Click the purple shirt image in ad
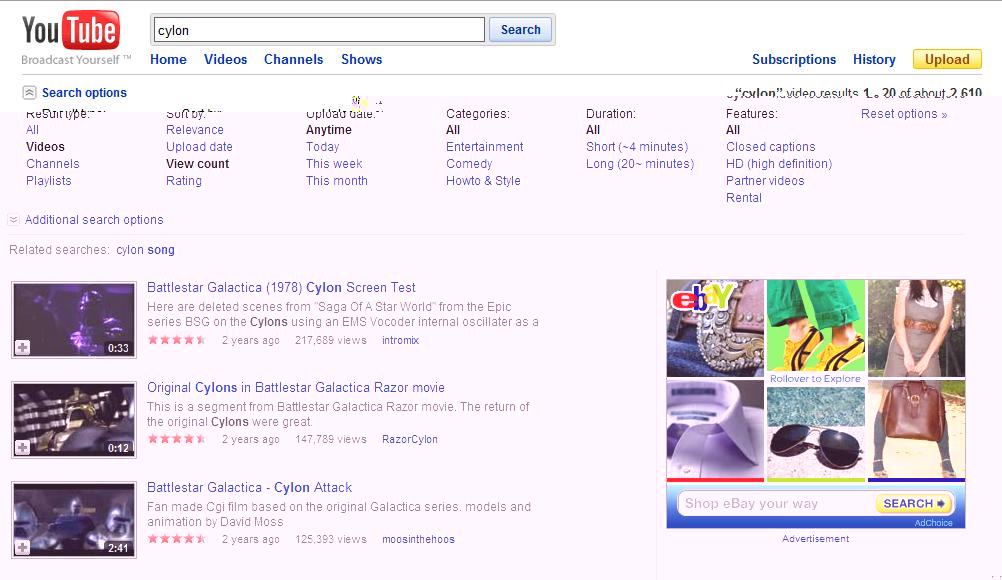Viewport: 1002px width, 580px height. [715, 428]
